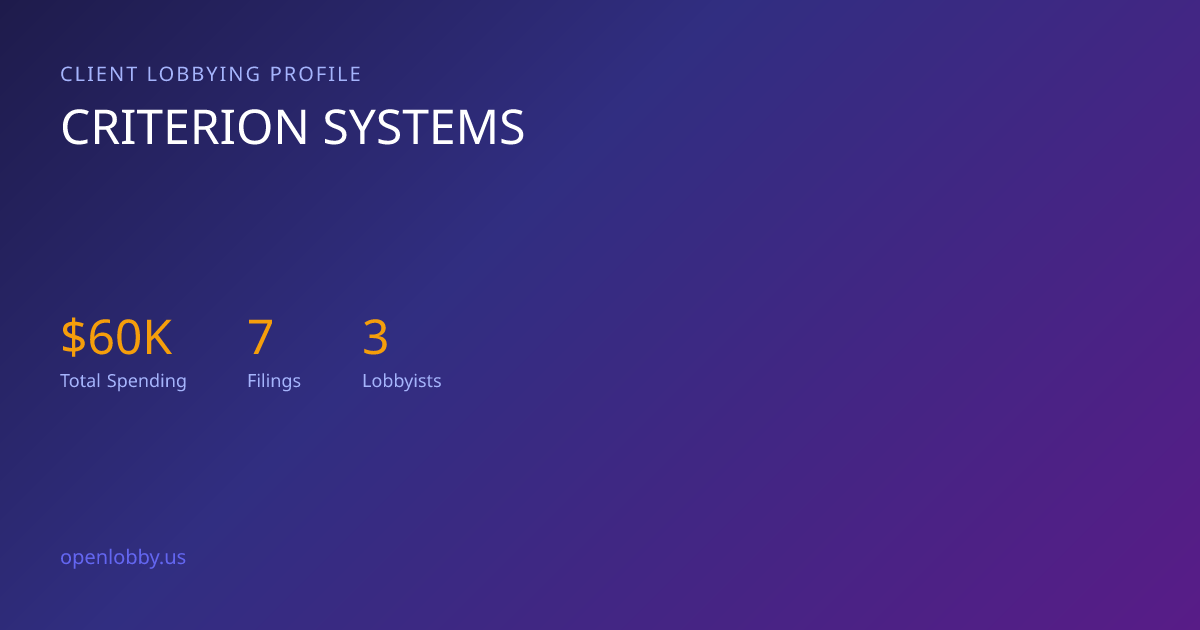Click the filings count 7

[x=260, y=338]
